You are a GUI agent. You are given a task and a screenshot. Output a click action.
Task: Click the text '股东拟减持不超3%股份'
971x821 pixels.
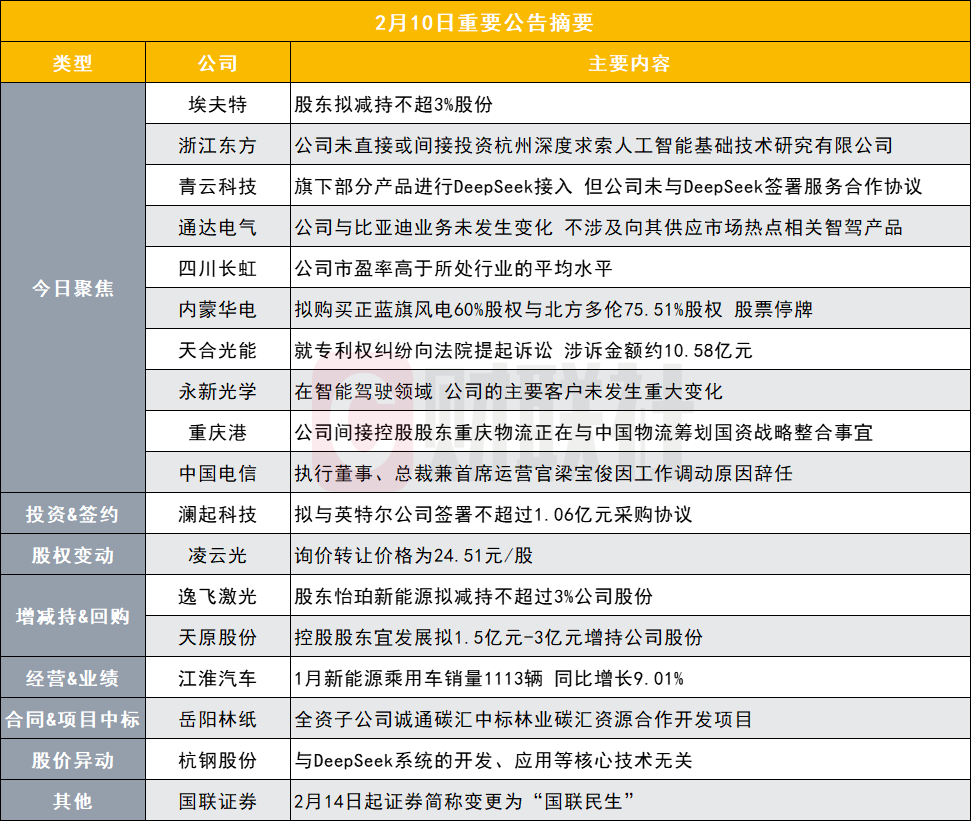(x=393, y=104)
